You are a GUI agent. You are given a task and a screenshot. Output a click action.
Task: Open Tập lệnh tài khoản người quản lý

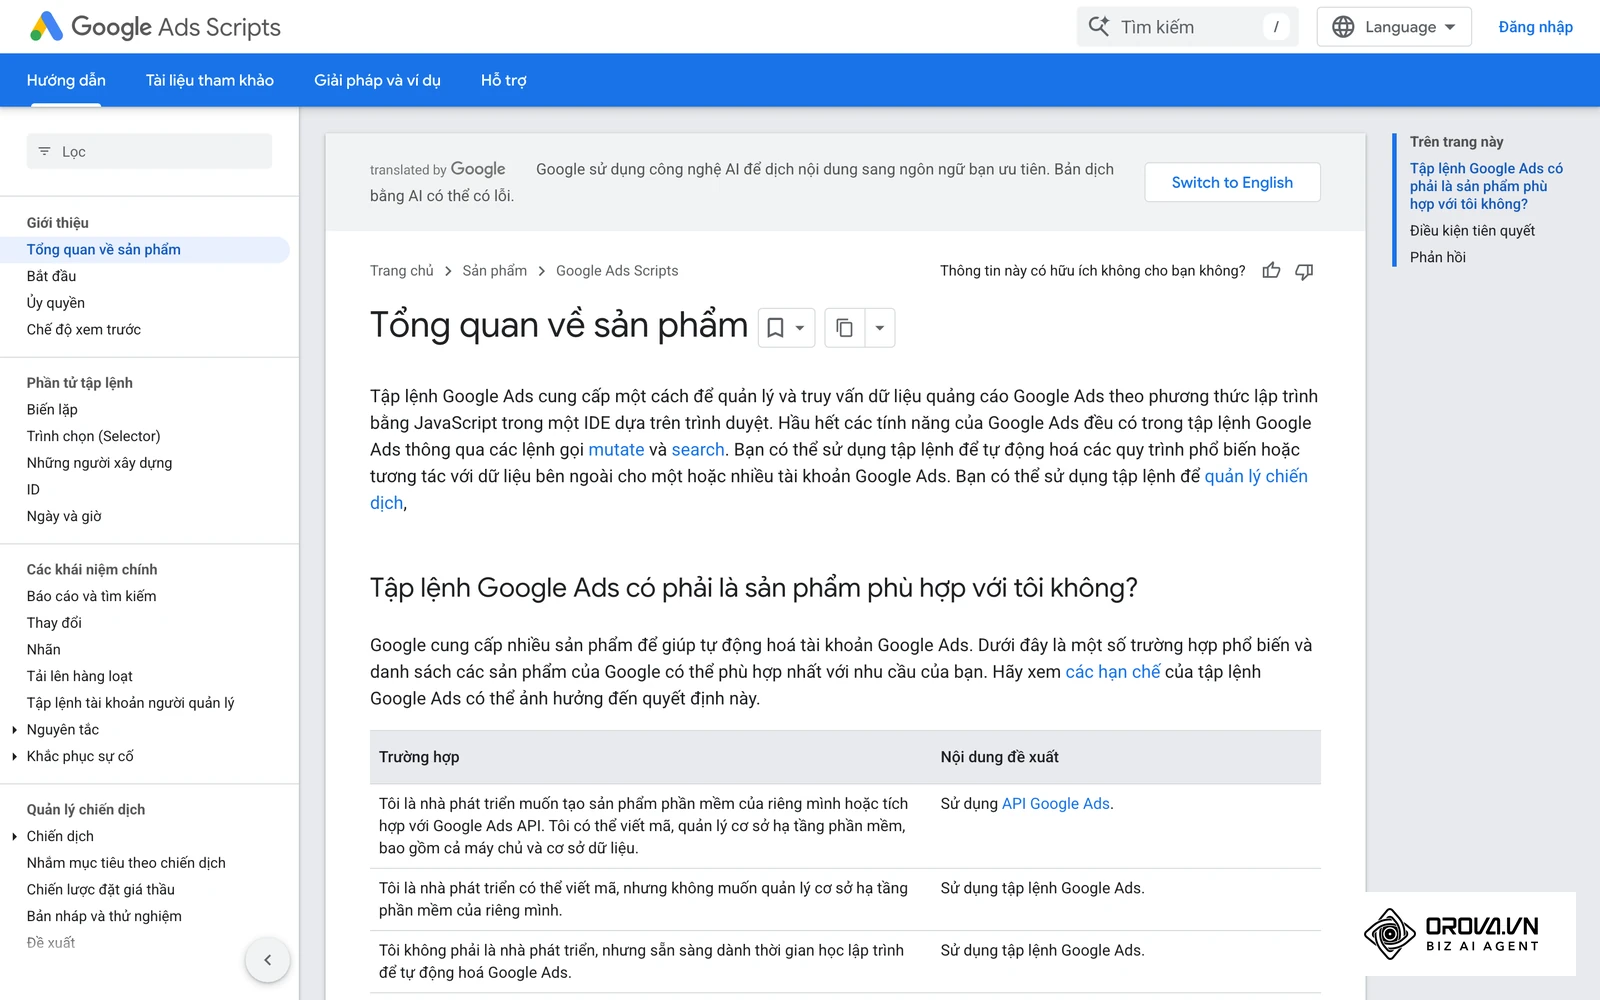click(x=130, y=703)
